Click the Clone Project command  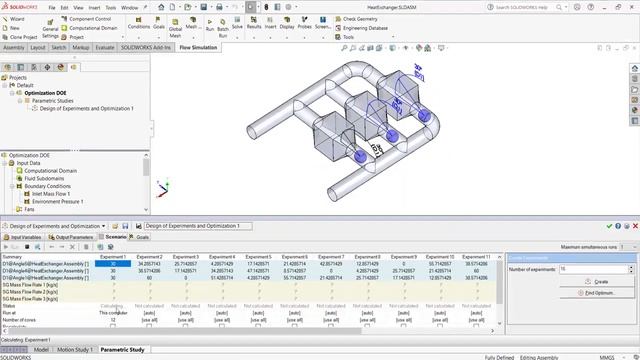point(20,37)
